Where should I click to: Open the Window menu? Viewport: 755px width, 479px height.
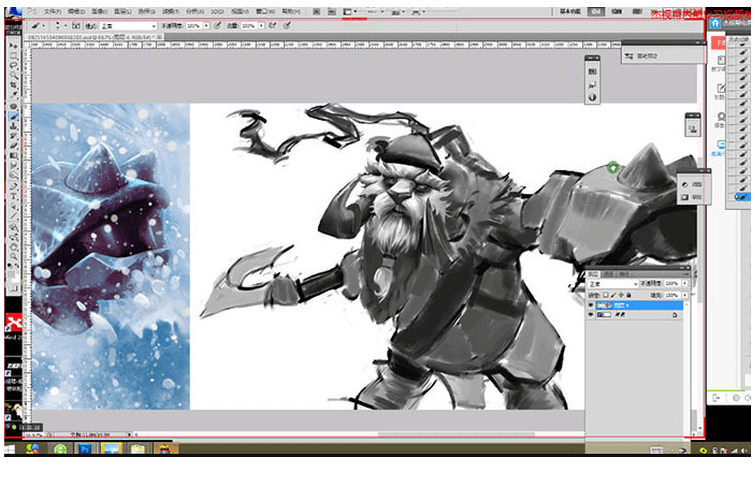265,11
